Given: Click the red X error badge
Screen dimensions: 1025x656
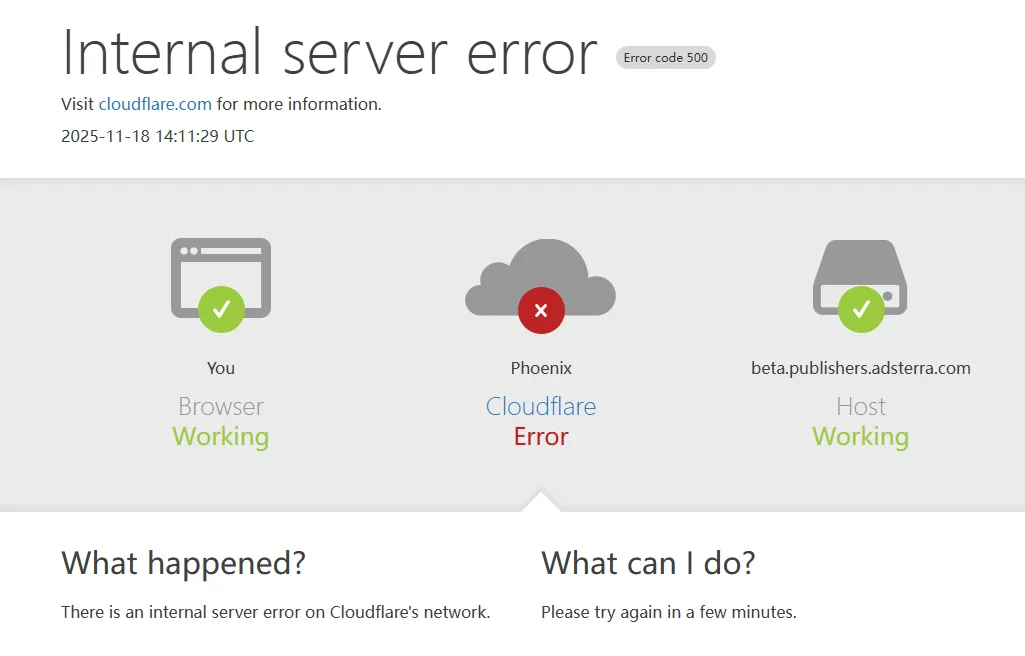Looking at the screenshot, I should click(541, 310).
